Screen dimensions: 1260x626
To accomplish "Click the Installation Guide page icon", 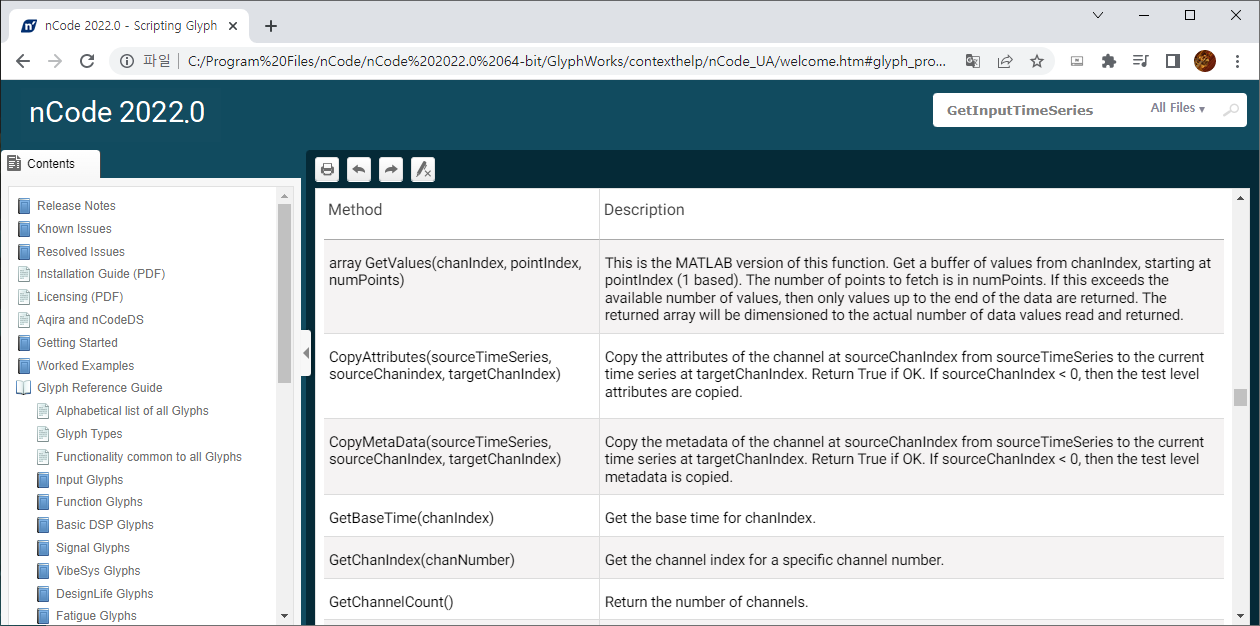I will (x=25, y=274).
